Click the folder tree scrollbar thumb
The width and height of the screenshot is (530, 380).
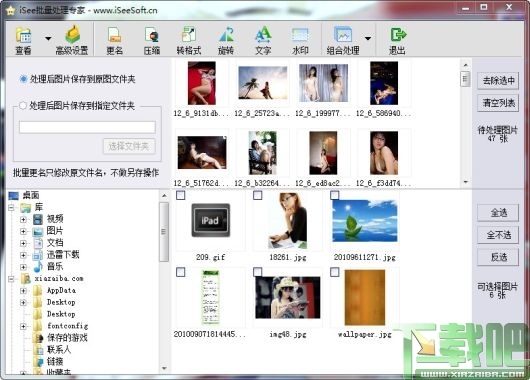164,232
